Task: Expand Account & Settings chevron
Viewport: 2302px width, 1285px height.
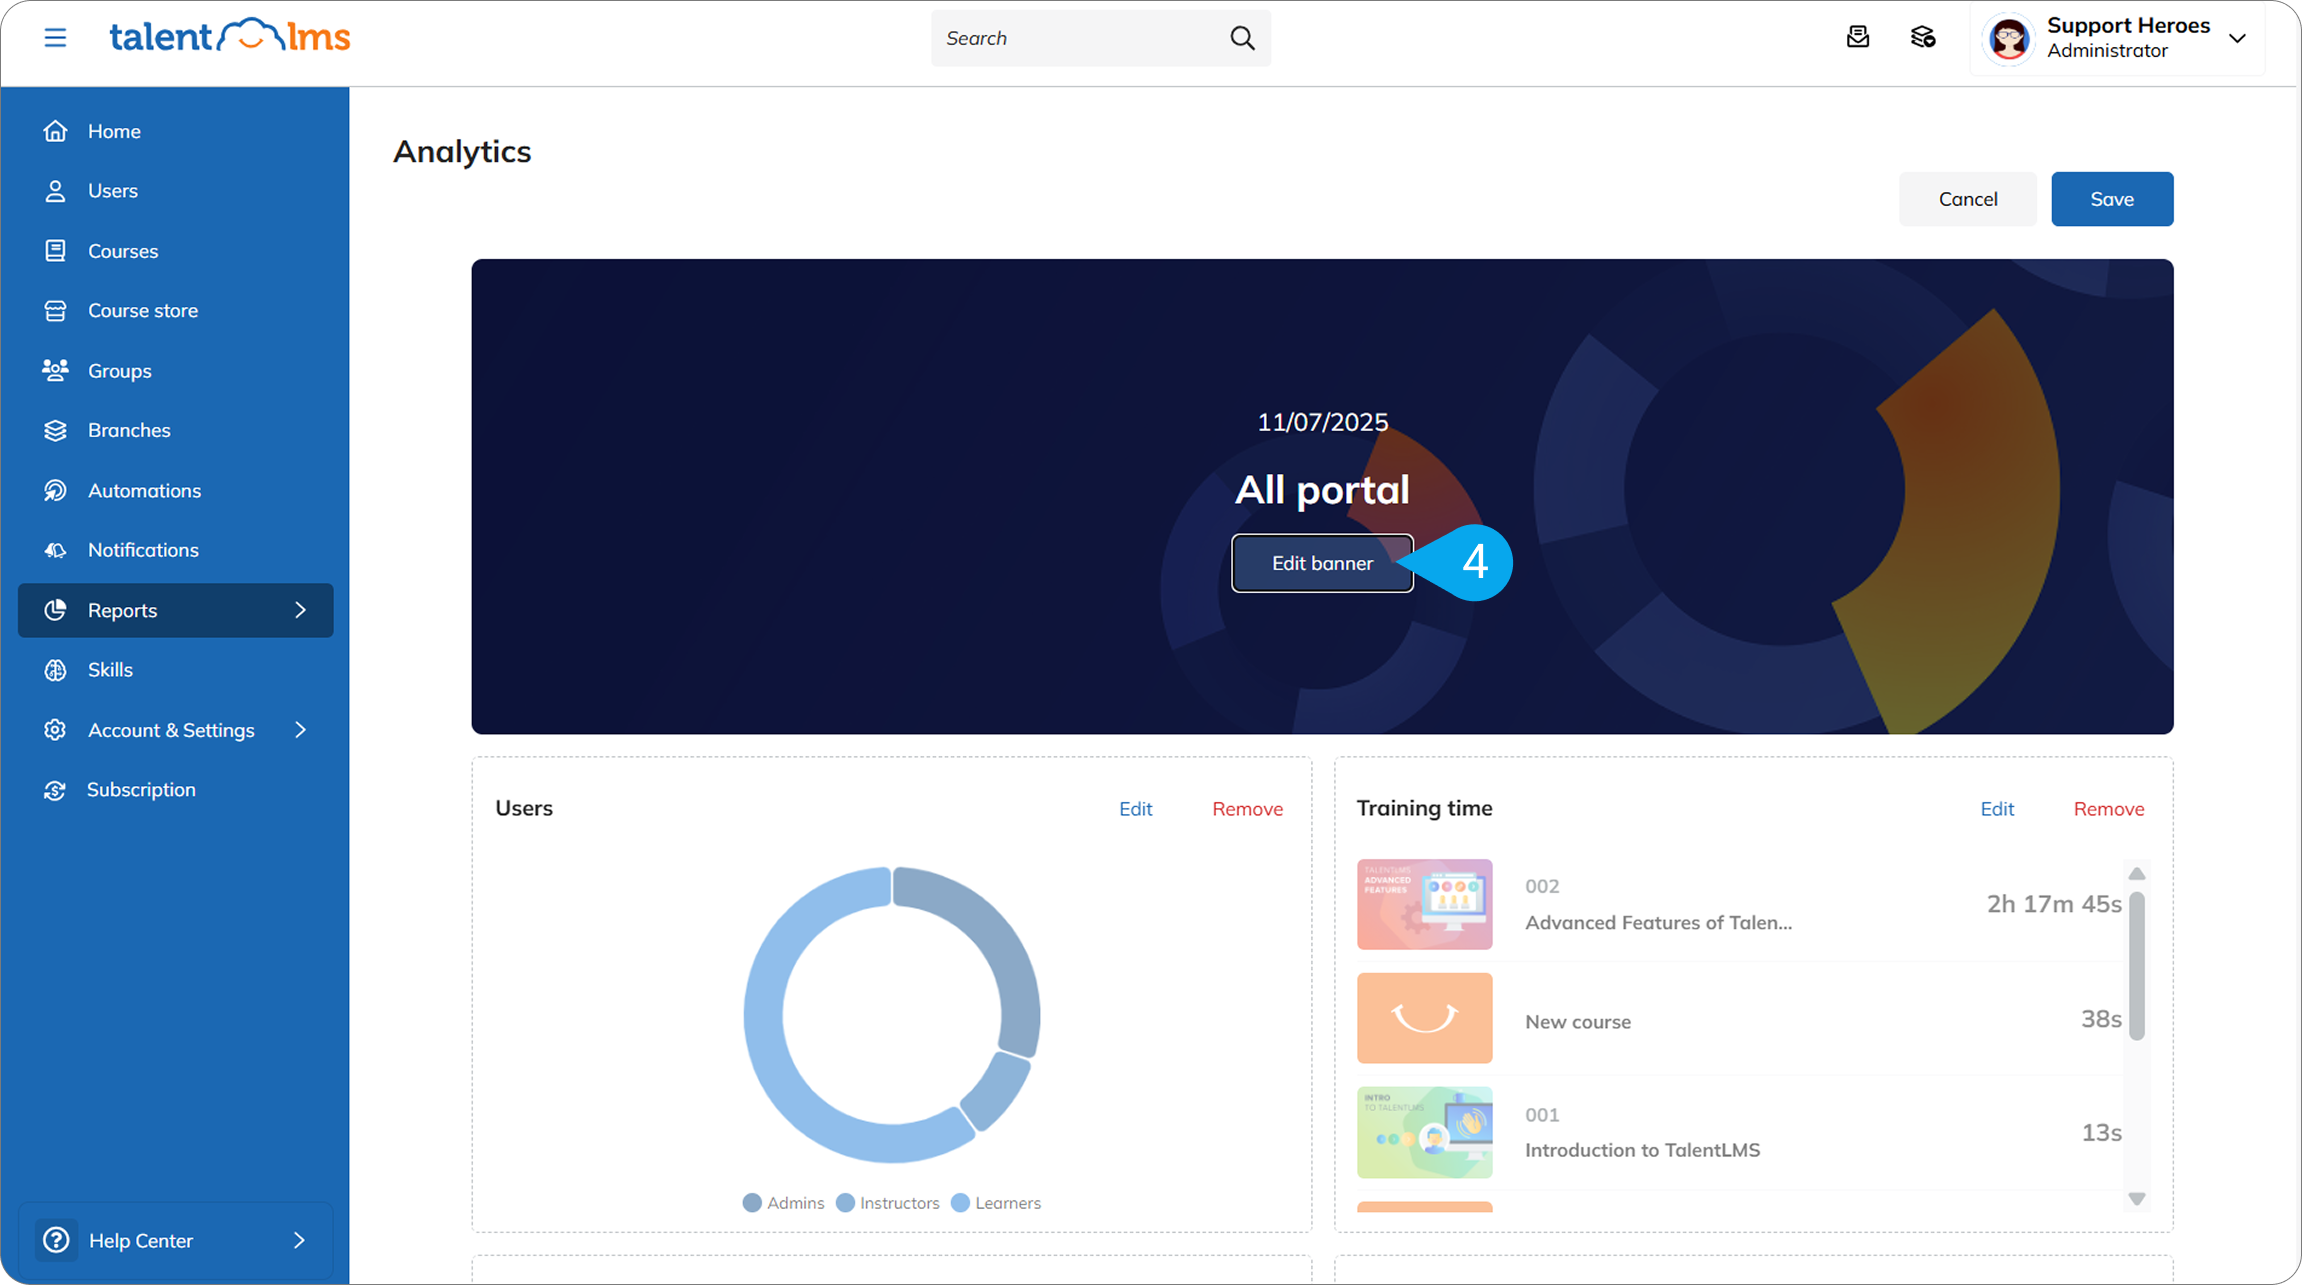Action: tap(300, 730)
